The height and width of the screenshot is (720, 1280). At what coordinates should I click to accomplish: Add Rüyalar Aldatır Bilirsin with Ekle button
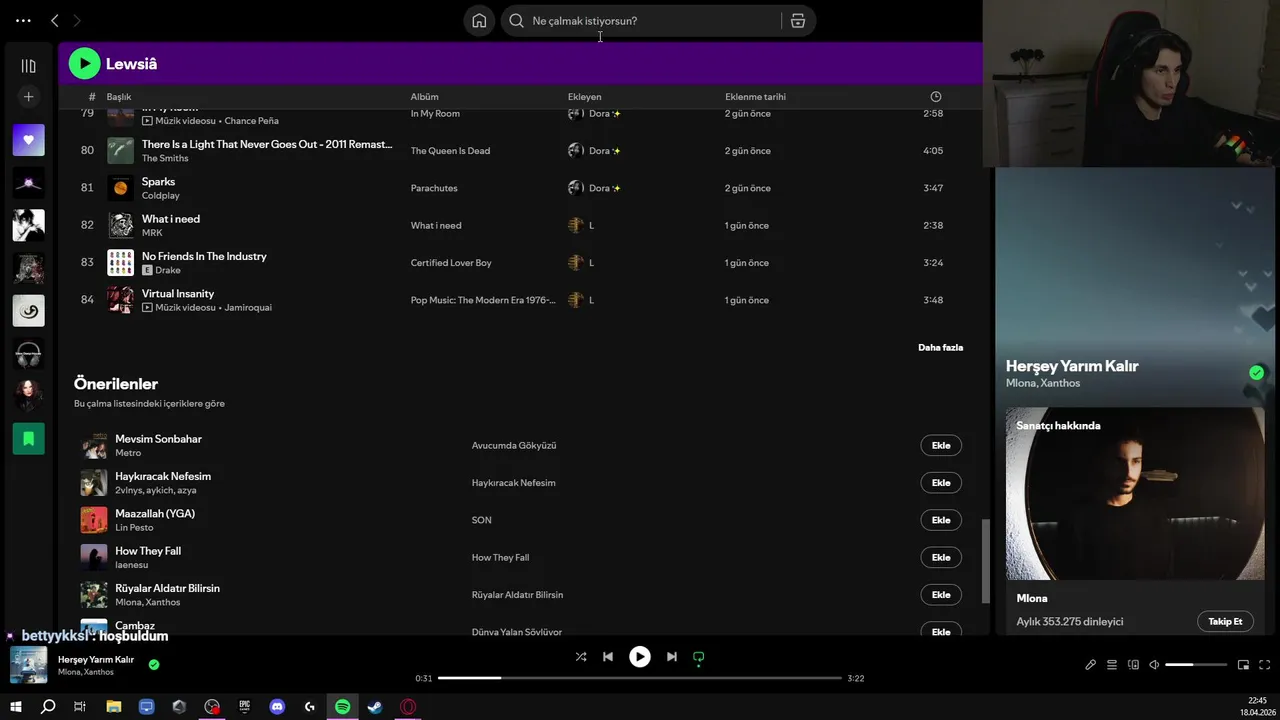coord(941,595)
